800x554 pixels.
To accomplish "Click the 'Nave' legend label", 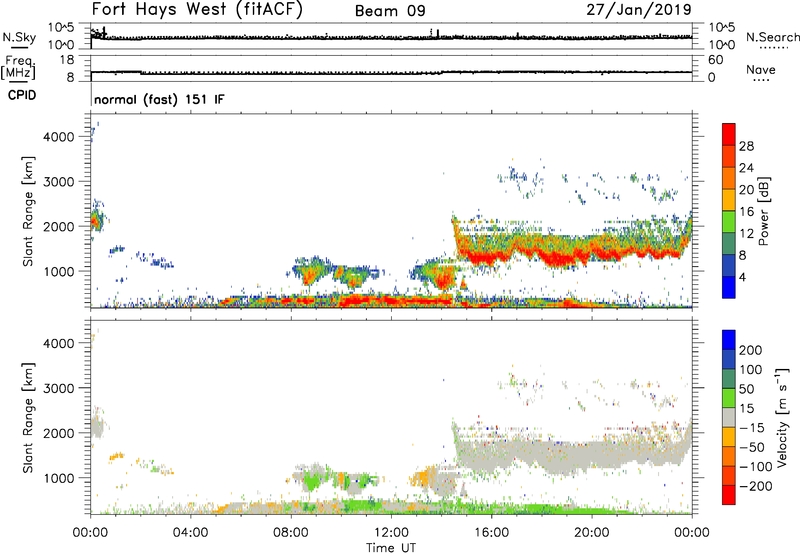I will point(761,69).
